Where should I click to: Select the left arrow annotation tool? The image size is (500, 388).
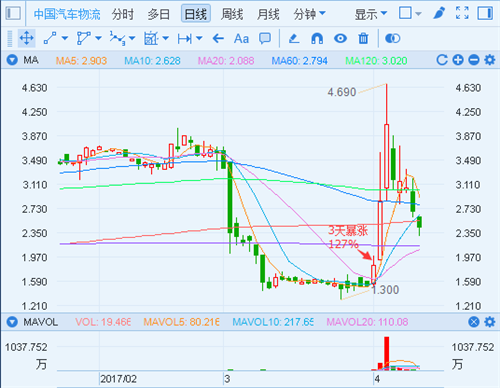[218, 39]
